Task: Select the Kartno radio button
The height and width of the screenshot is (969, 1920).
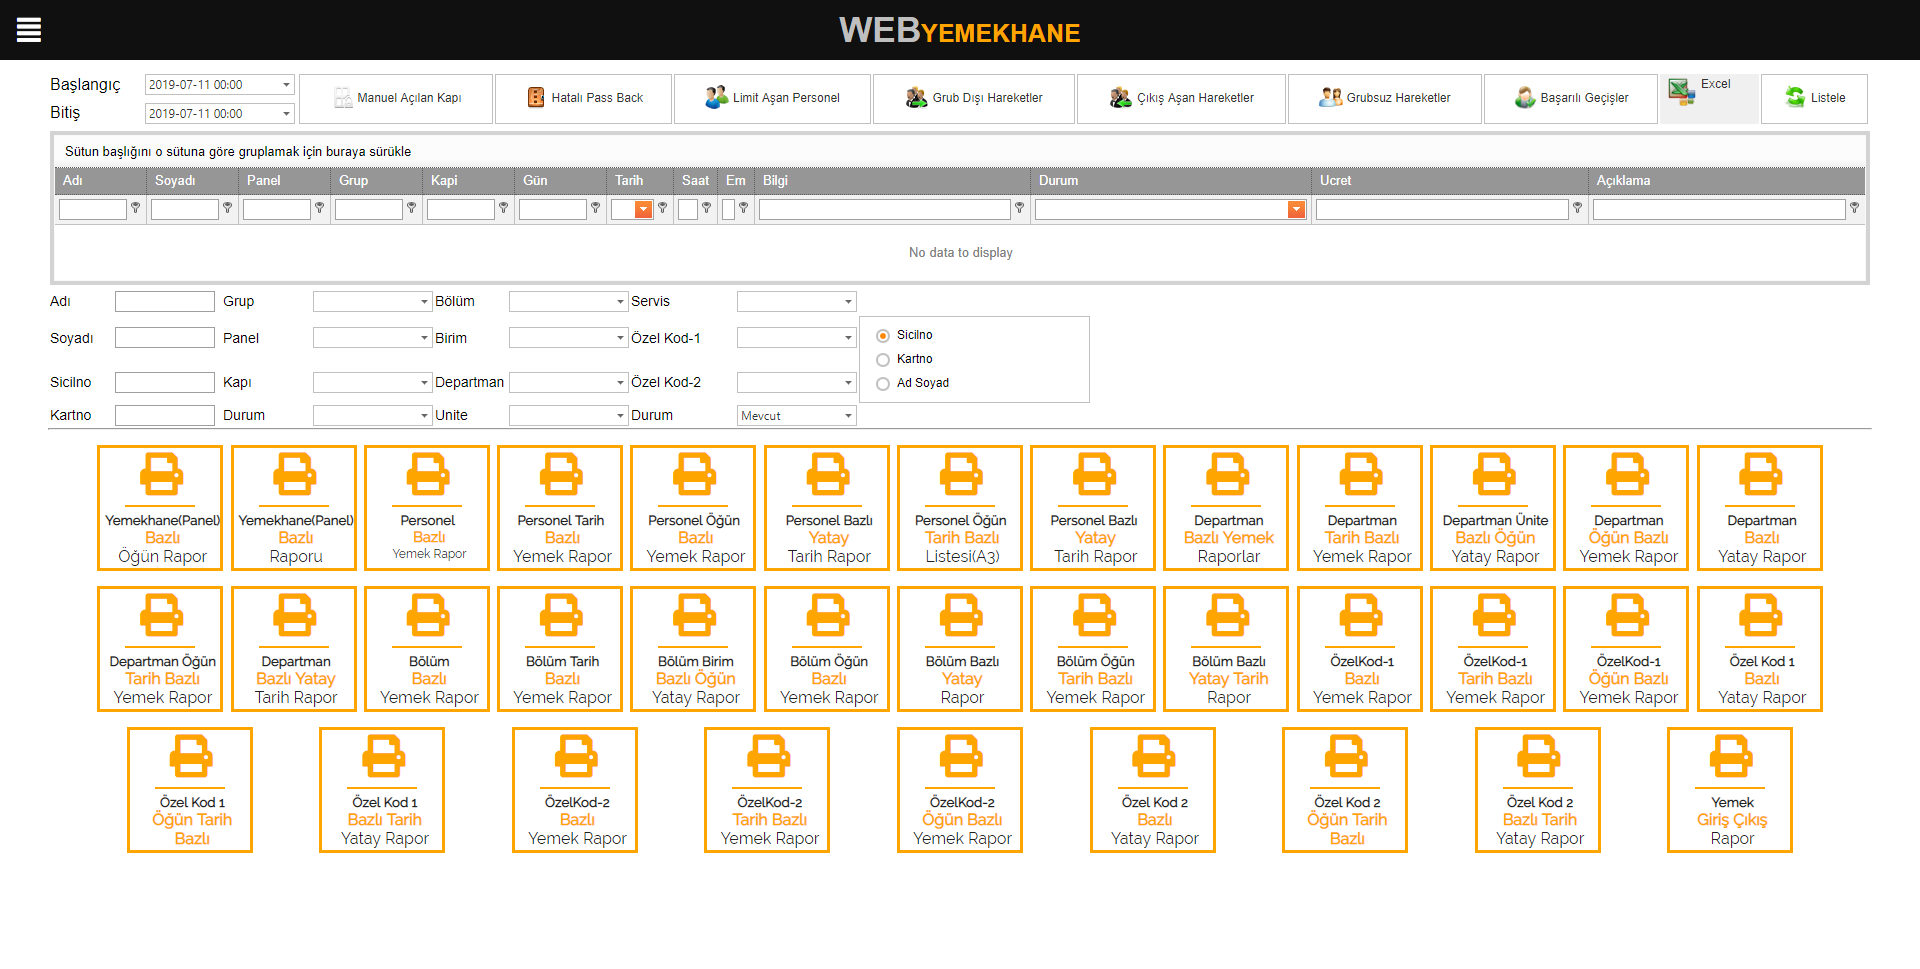Action: pos(883,360)
